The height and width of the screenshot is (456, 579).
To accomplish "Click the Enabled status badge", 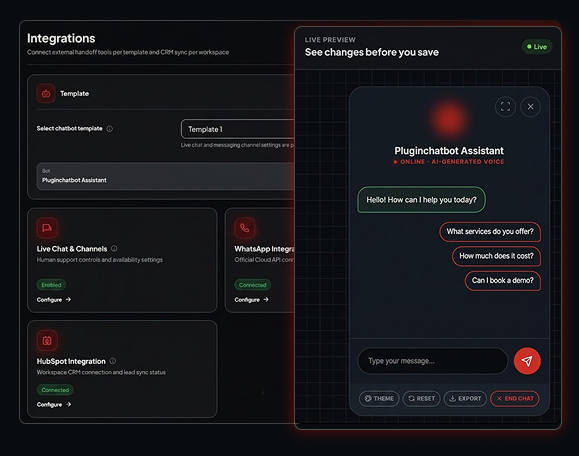I will click(x=51, y=285).
